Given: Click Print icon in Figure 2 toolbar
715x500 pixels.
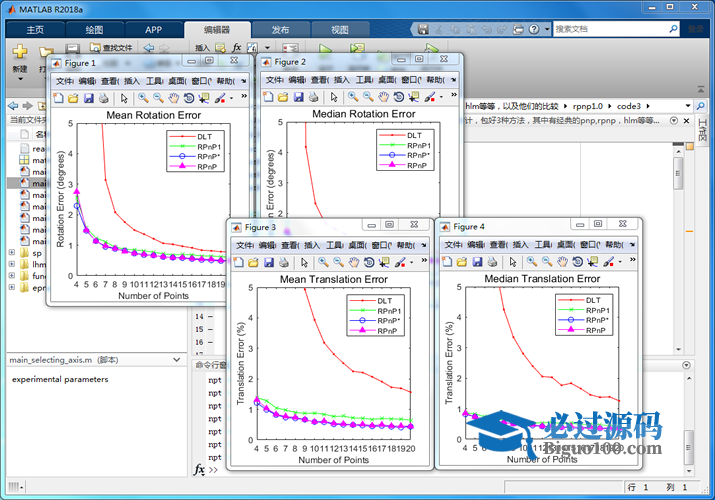Looking at the screenshot, I should click(313, 98).
